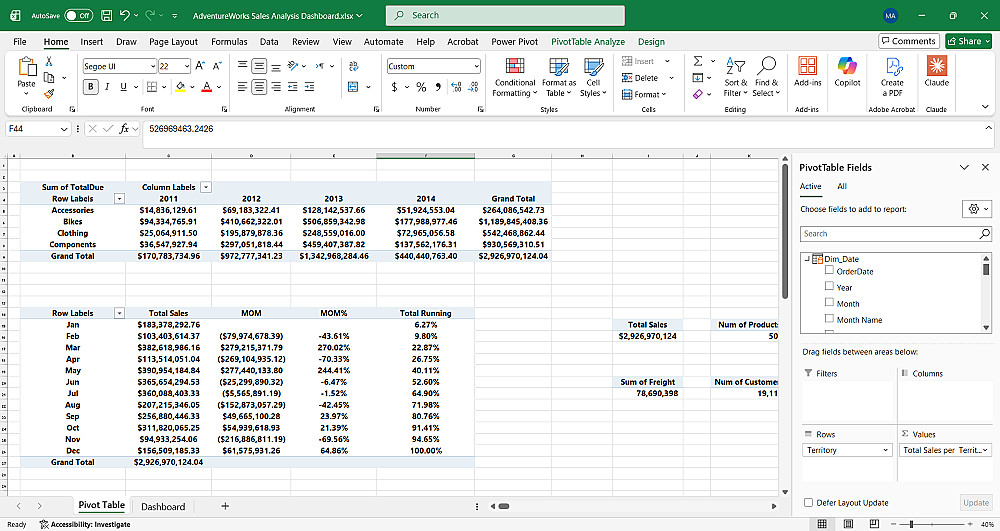Click the Find & Select icon
Image resolution: width=1000 pixels, height=531 pixels.
(x=766, y=66)
